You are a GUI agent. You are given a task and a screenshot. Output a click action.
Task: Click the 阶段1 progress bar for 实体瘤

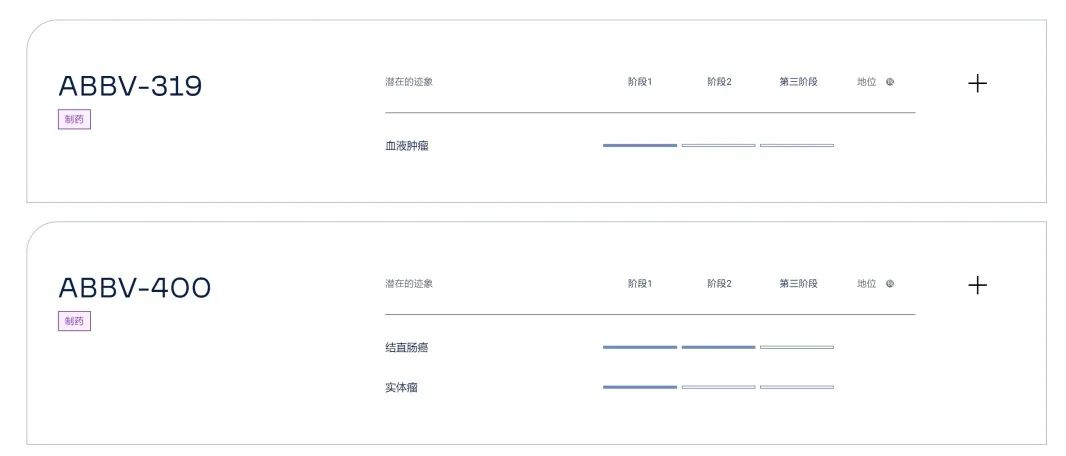(x=640, y=387)
